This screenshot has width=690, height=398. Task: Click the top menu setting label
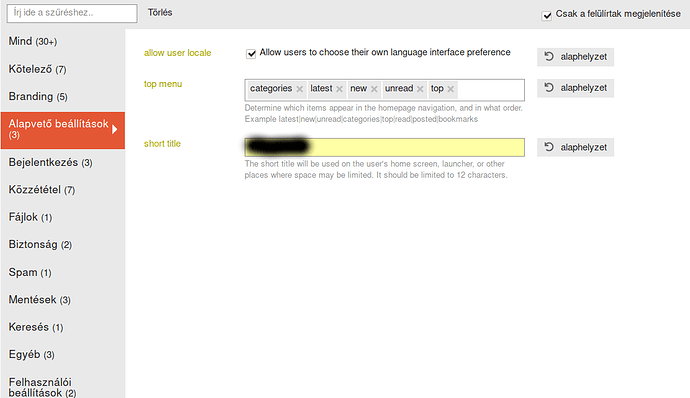click(163, 84)
